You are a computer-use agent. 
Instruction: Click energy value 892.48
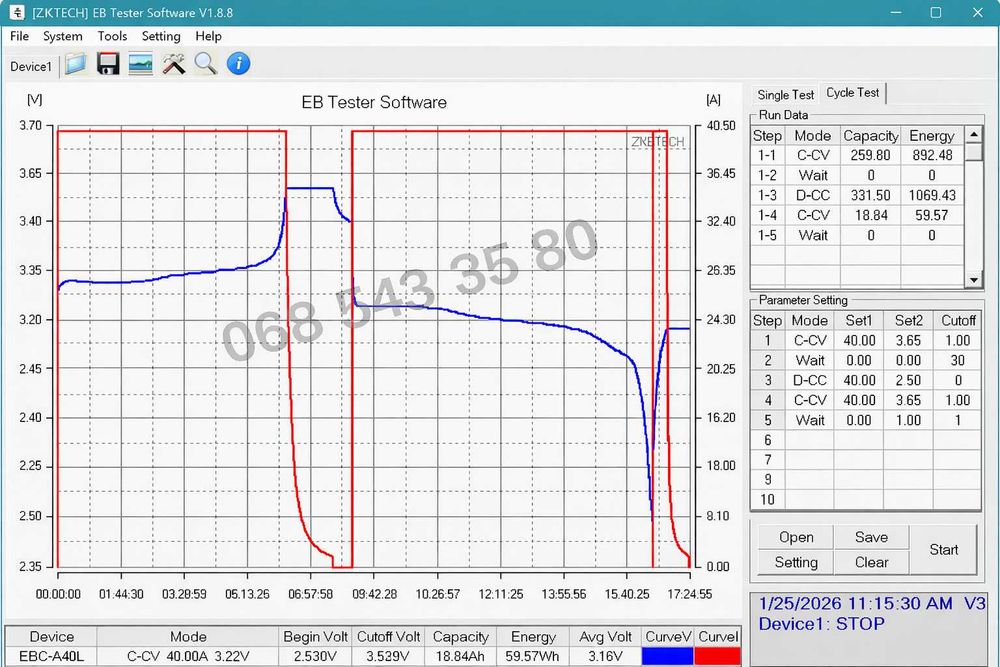932,155
